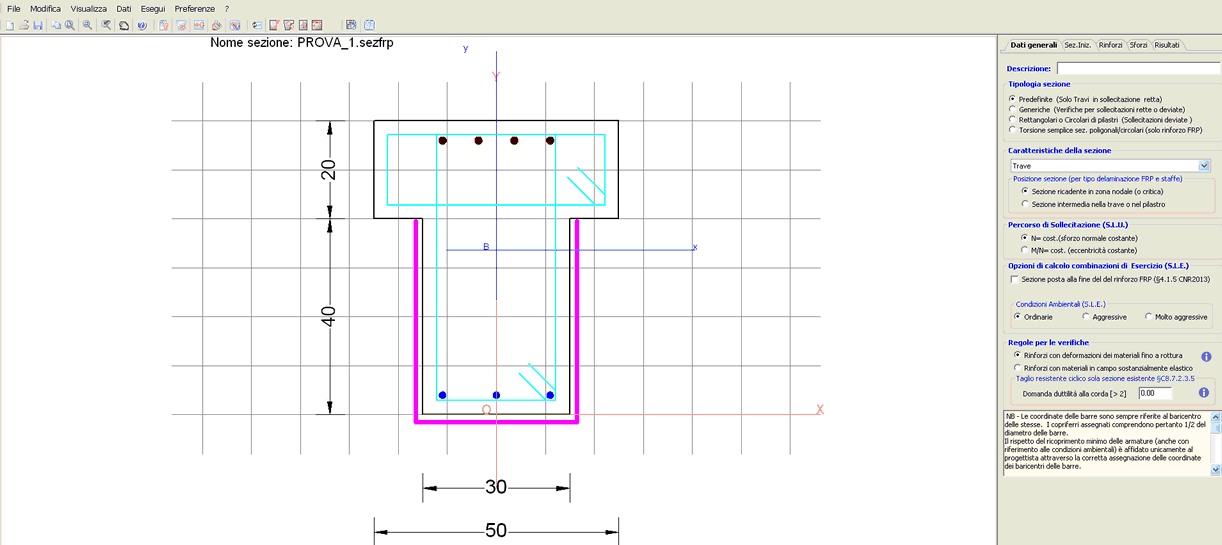The height and width of the screenshot is (545, 1222).
Task: Set environmental condition to Molto aggressive
Action: (1148, 316)
